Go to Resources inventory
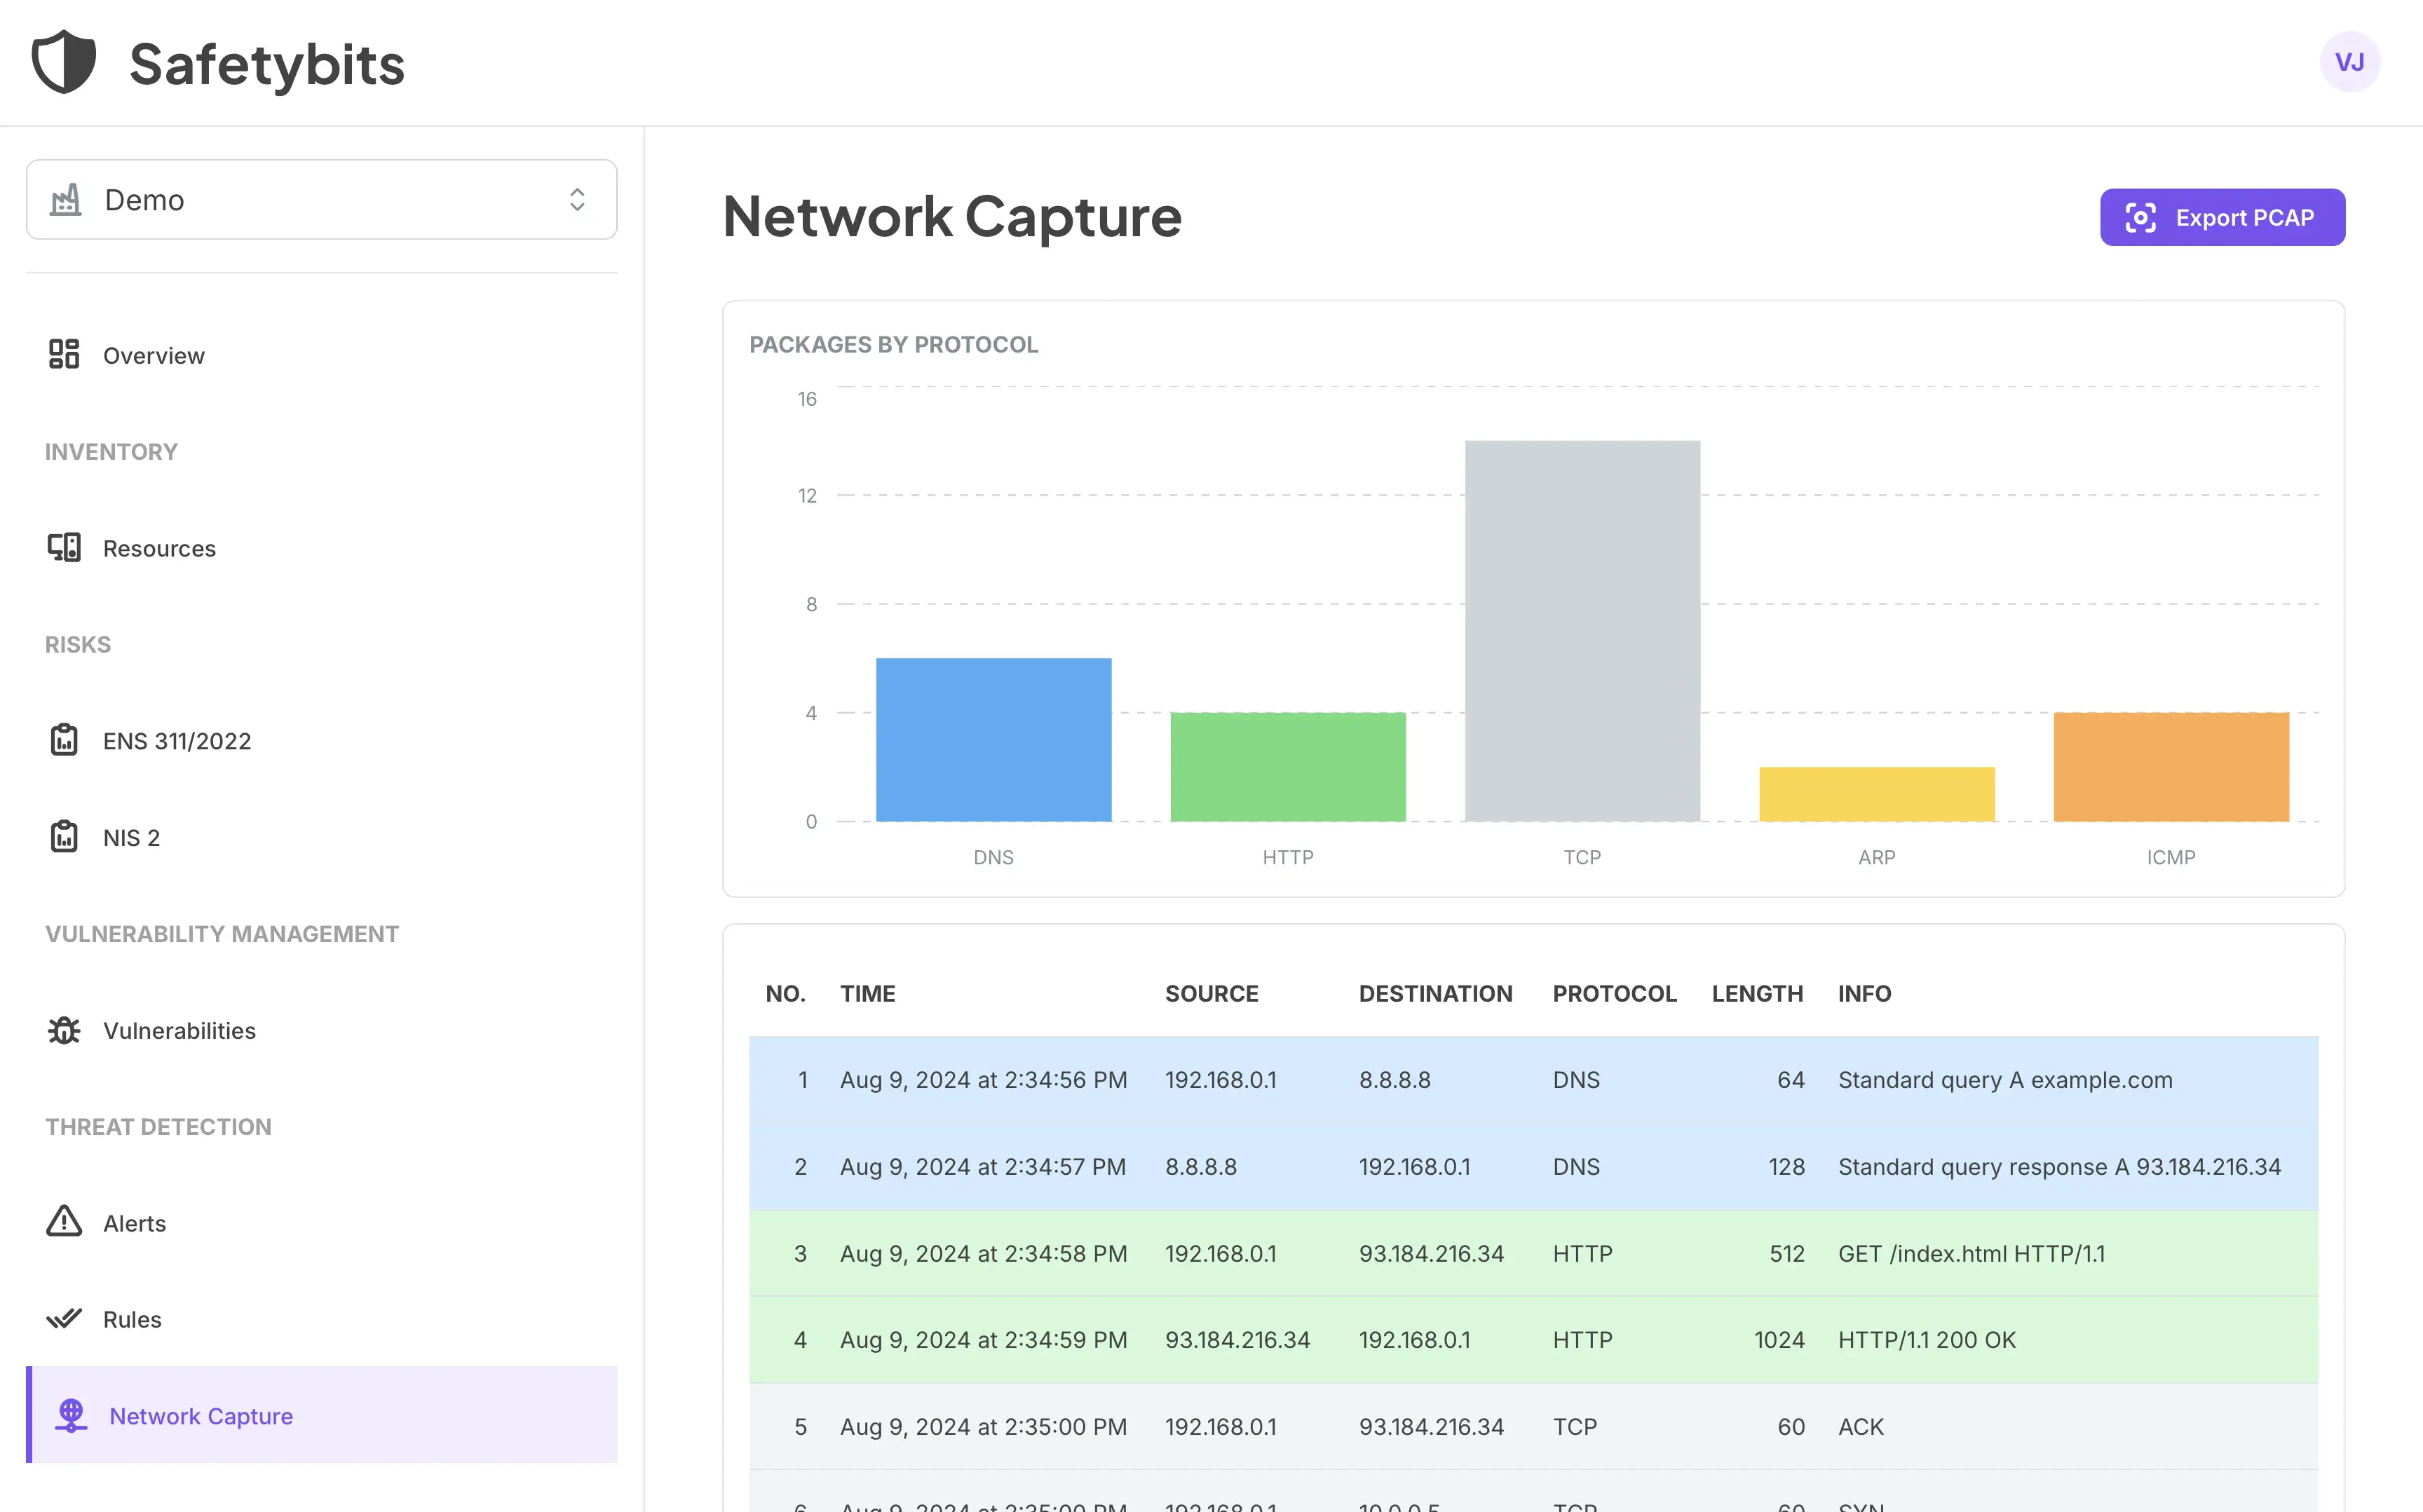 pos(160,549)
